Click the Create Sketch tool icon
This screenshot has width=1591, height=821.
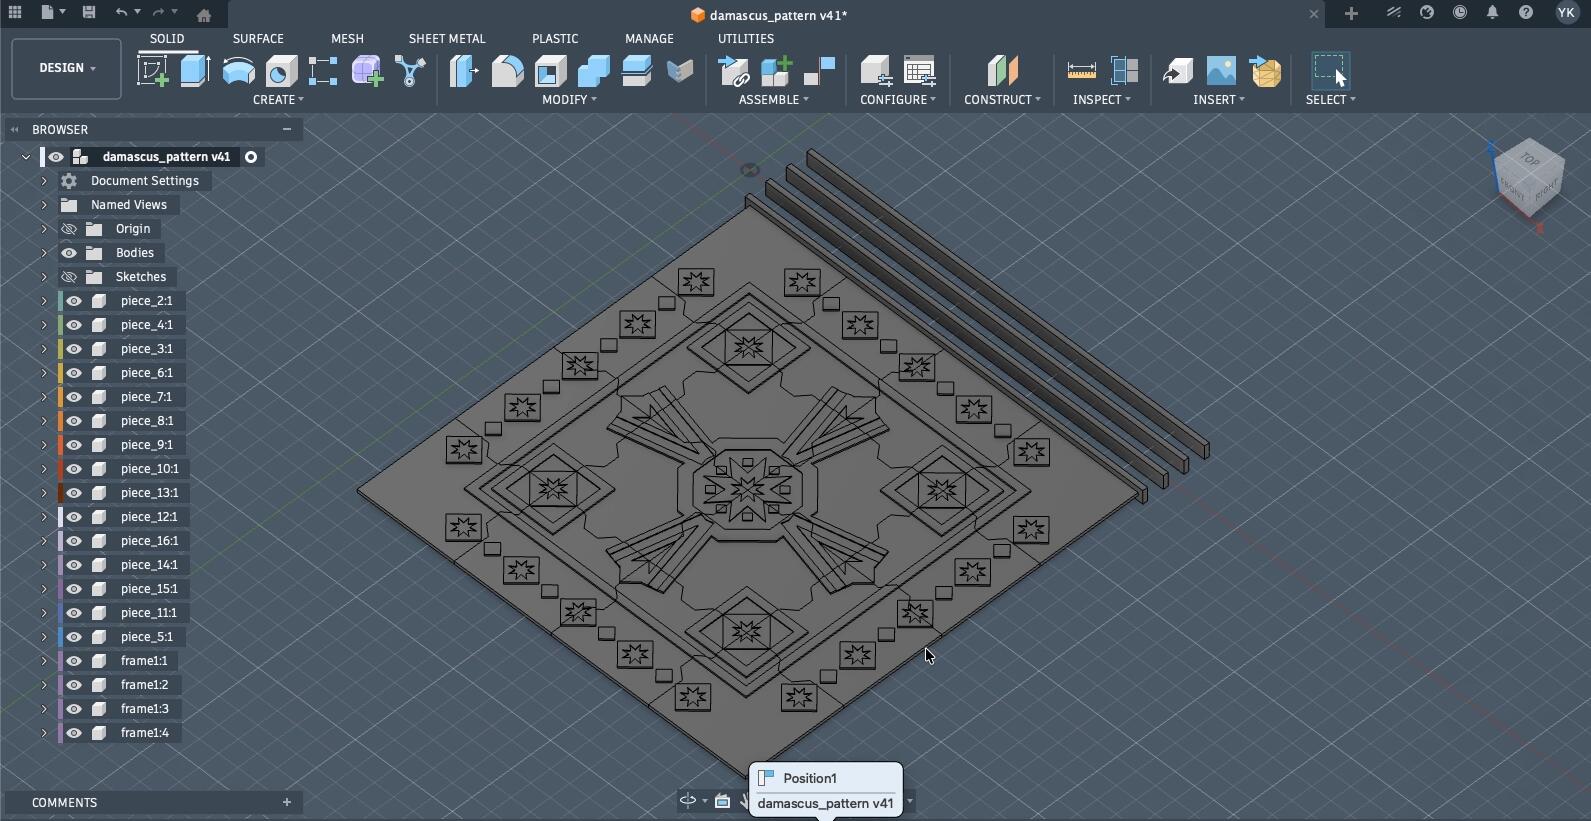(153, 71)
